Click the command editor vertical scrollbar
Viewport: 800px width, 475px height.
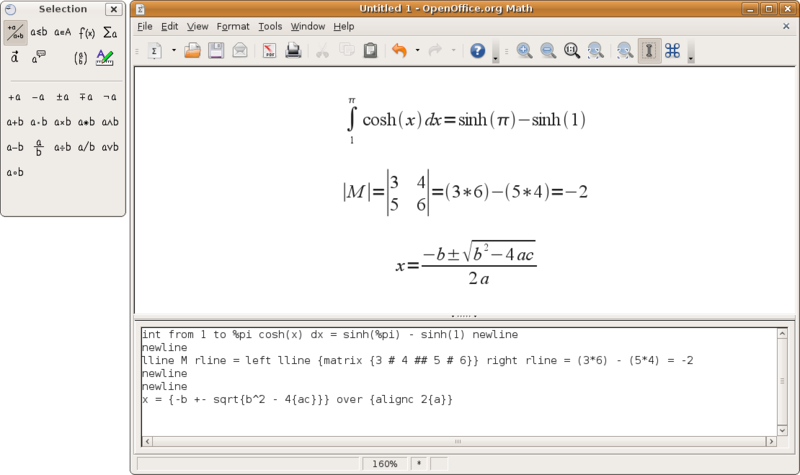[782, 382]
